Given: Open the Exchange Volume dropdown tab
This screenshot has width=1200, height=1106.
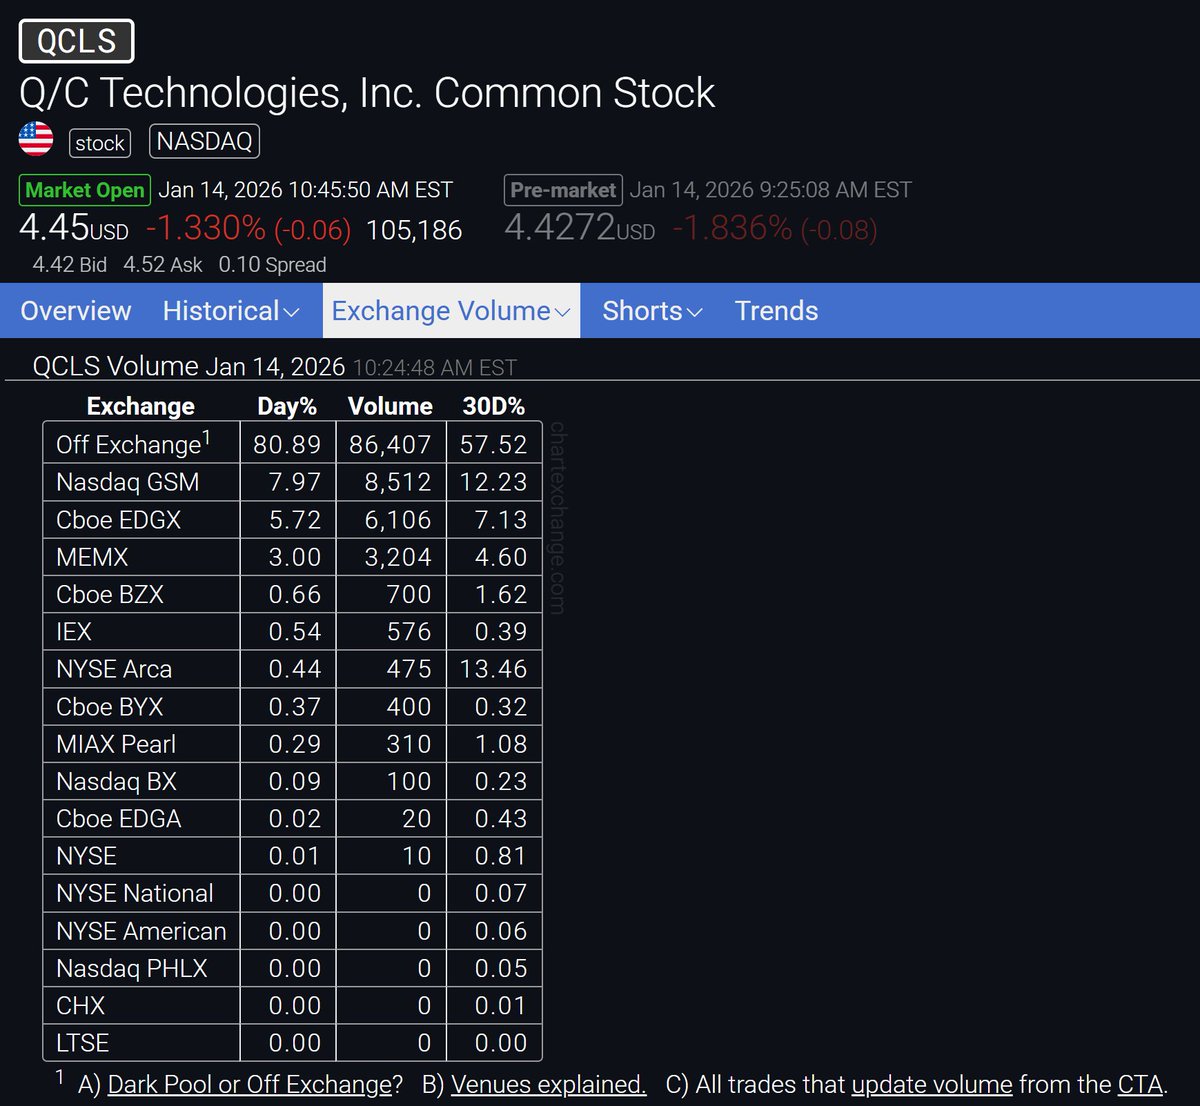Looking at the screenshot, I should coord(451,311).
